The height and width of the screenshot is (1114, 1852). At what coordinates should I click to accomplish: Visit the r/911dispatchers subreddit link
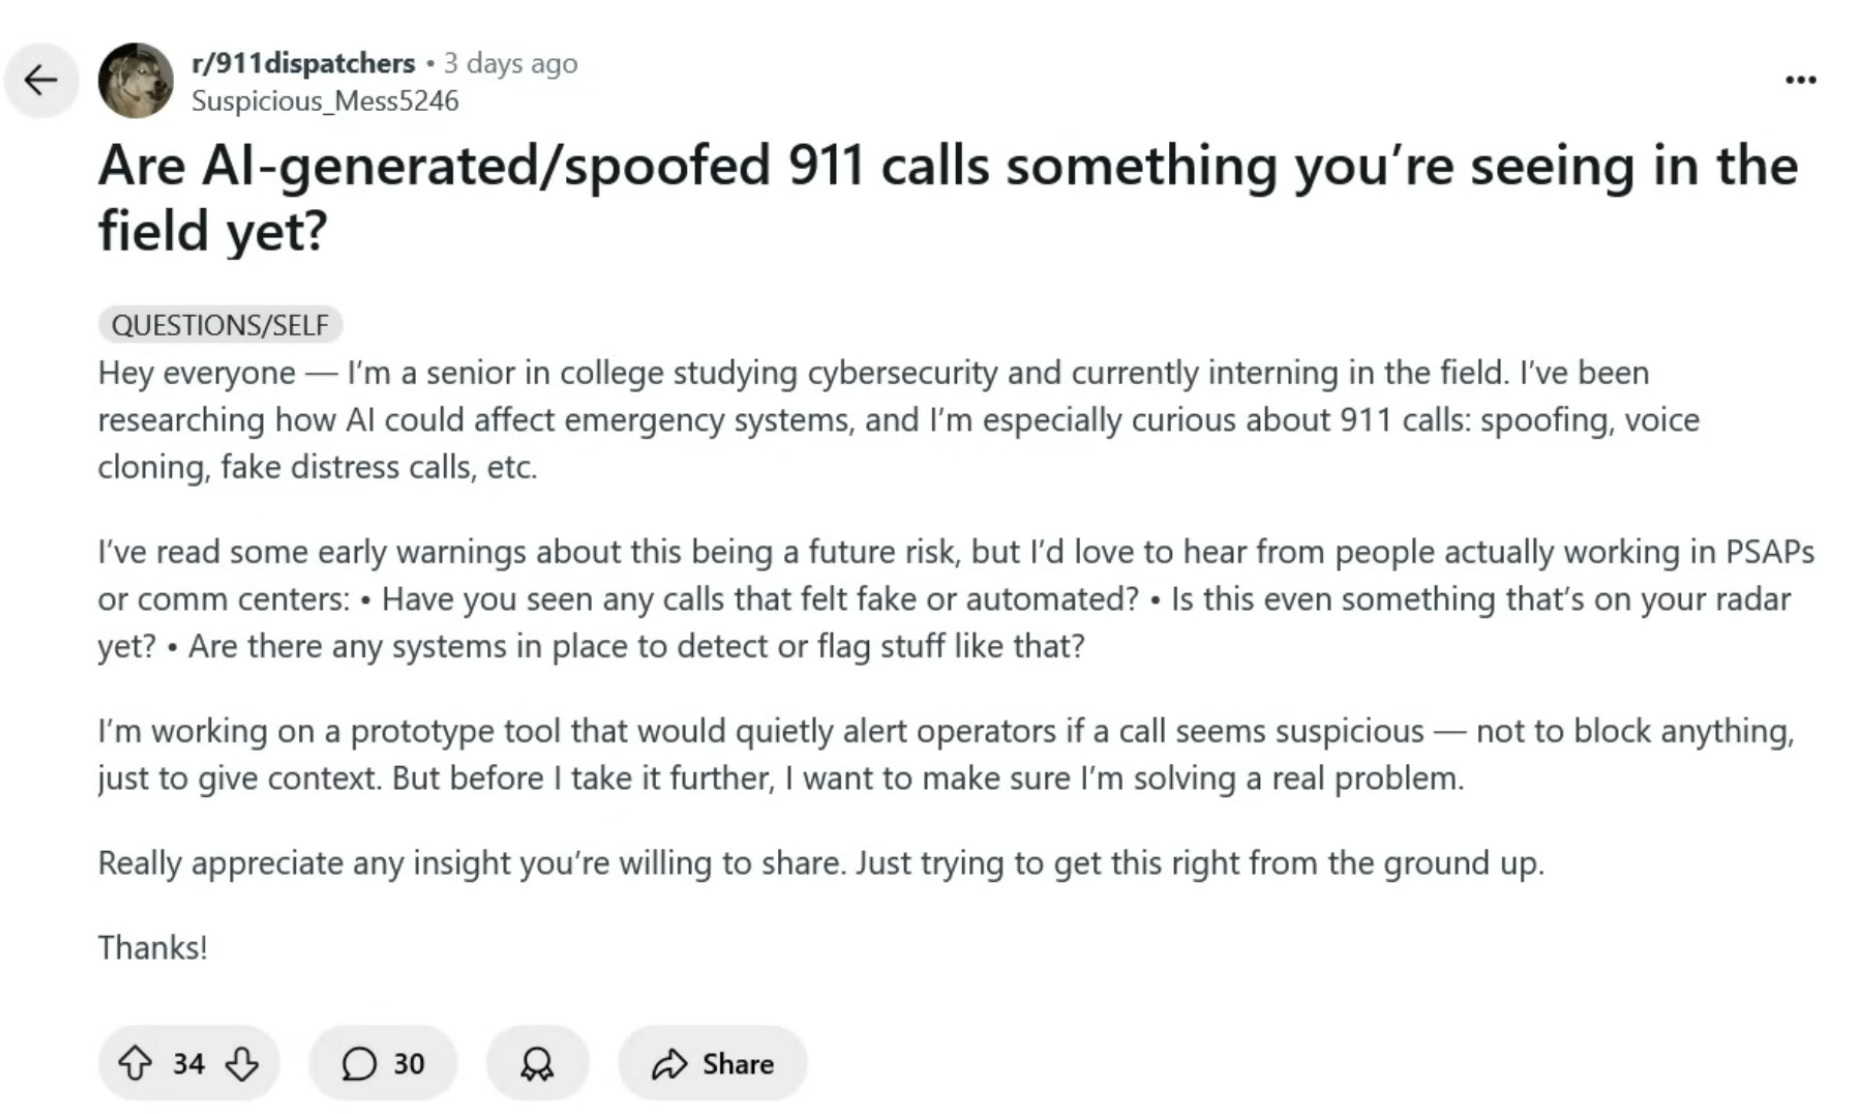point(303,63)
